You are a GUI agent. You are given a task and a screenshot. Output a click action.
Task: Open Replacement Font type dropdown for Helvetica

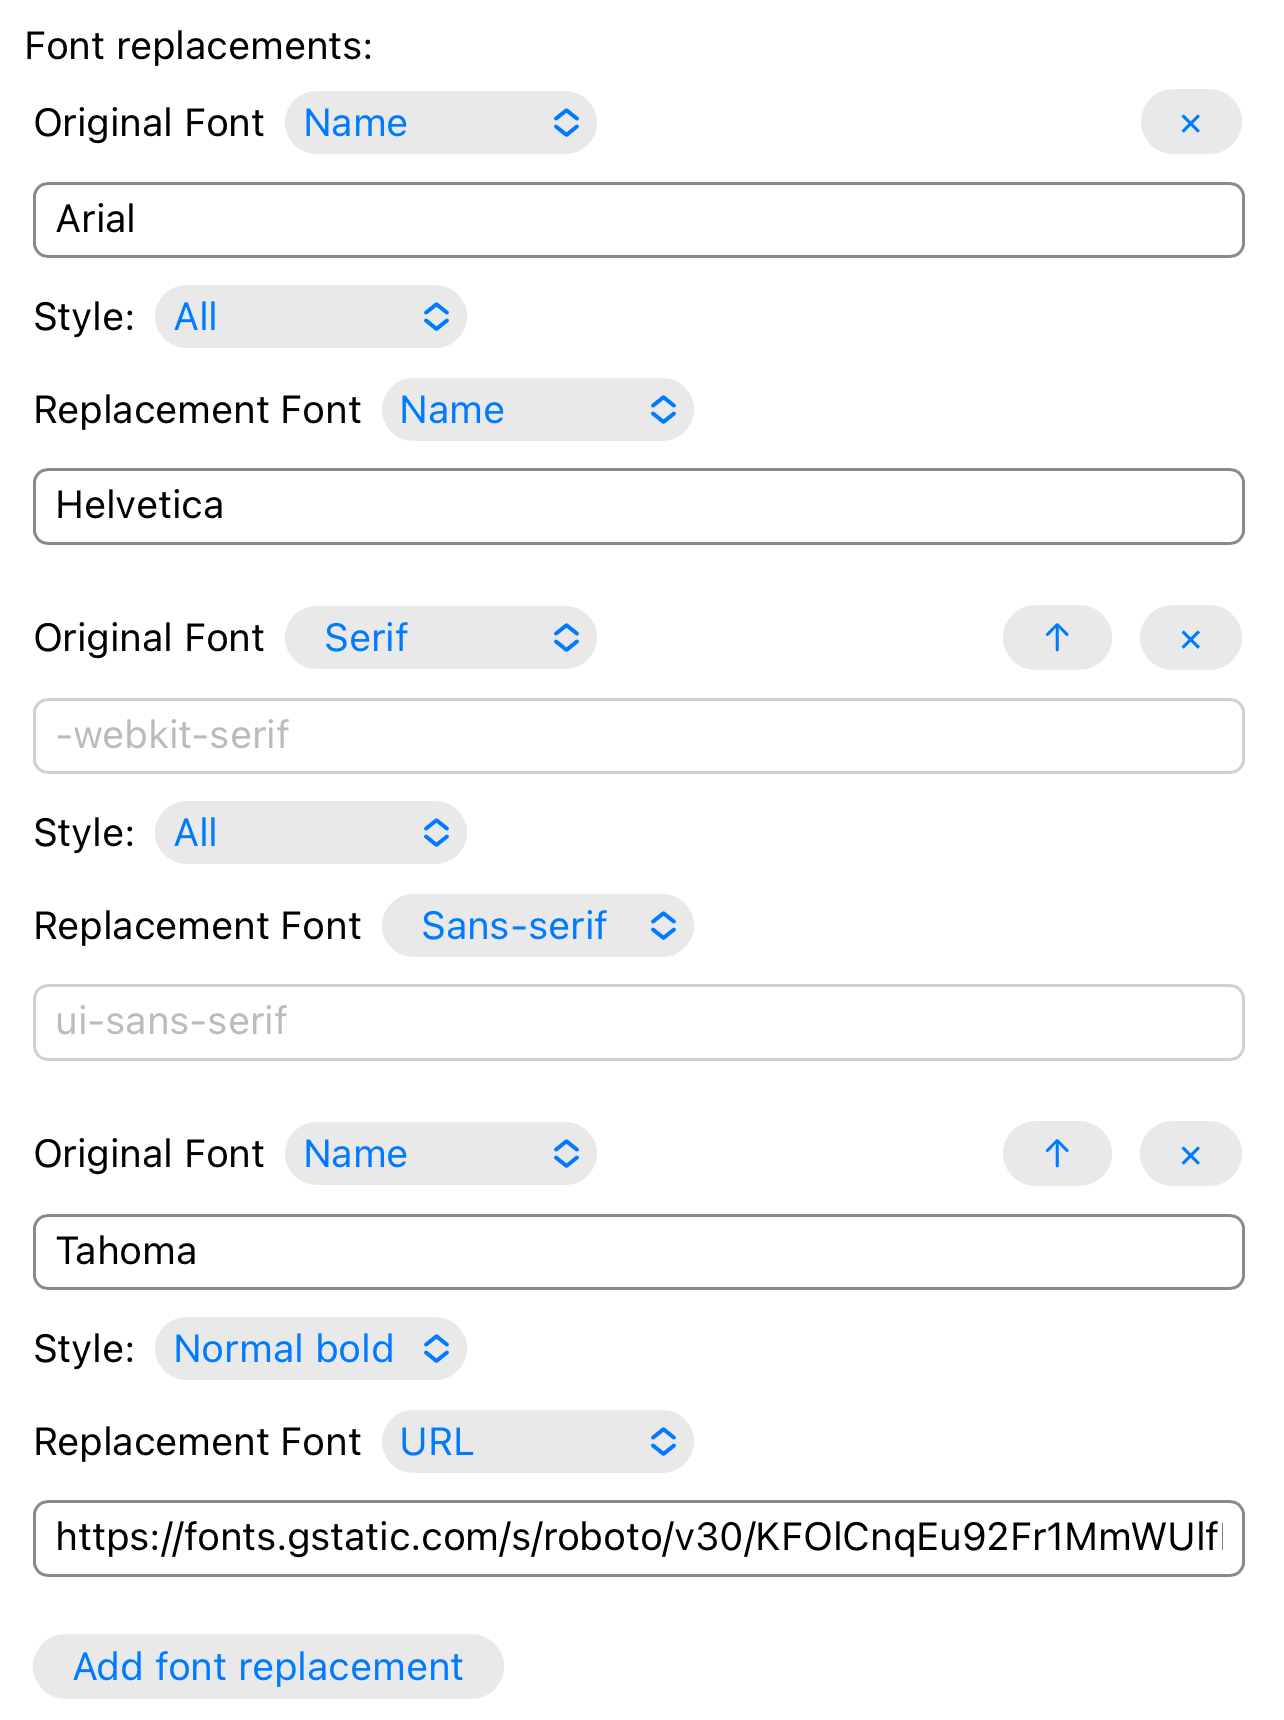538,410
